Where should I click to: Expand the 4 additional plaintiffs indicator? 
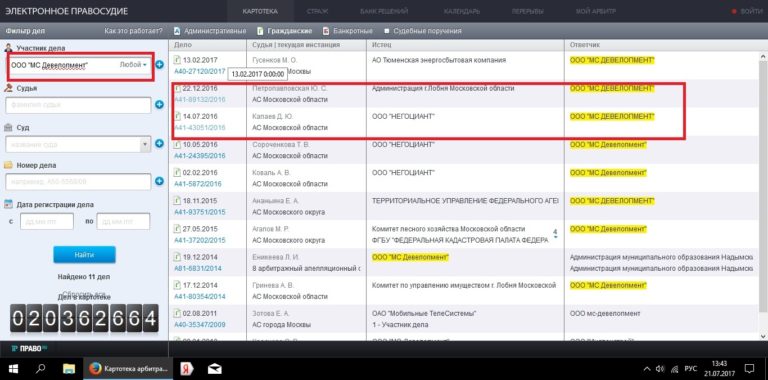(555, 233)
